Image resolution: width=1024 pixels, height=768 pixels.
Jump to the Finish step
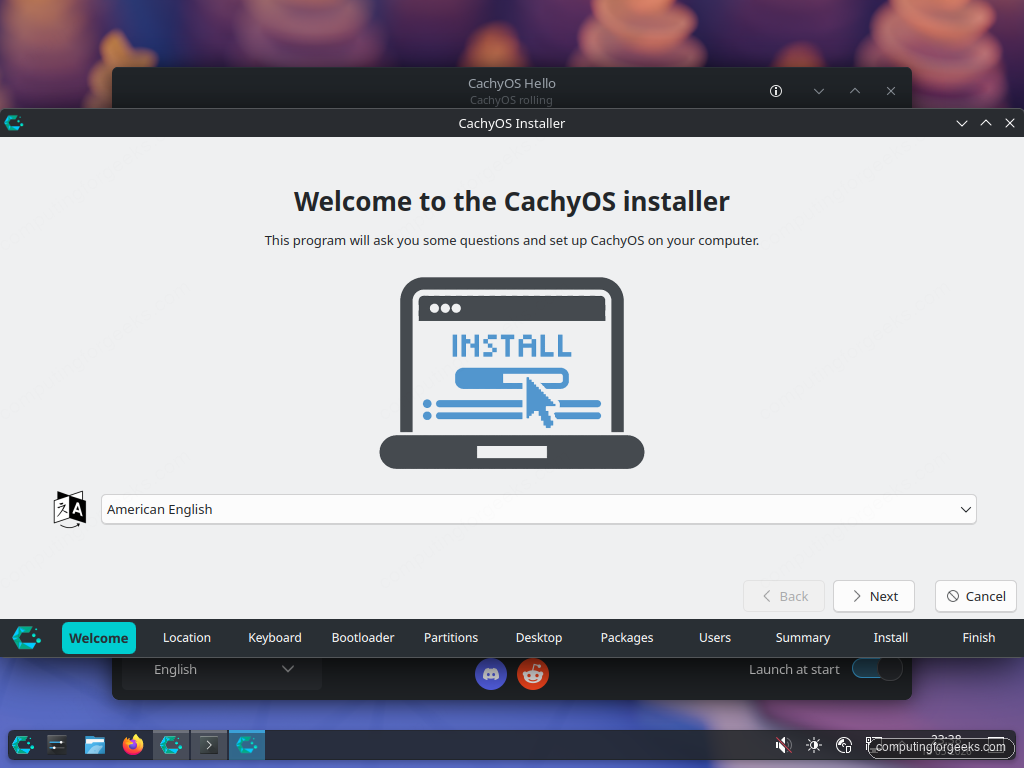click(x=979, y=638)
